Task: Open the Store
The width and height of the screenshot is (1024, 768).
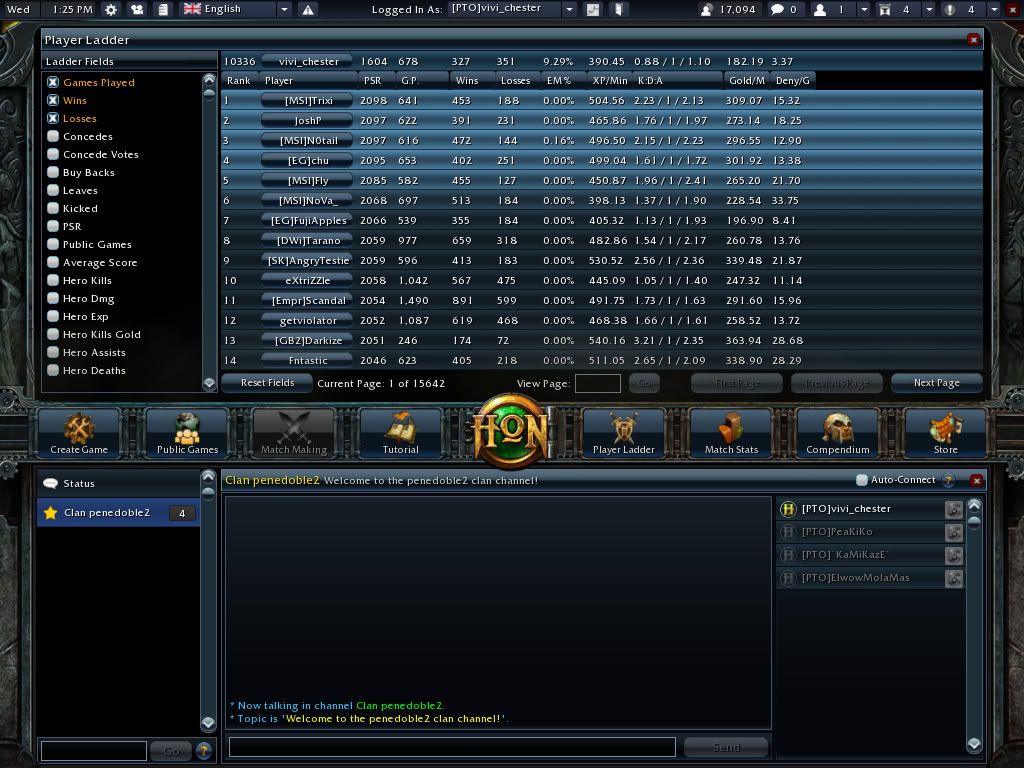Action: click(945, 432)
